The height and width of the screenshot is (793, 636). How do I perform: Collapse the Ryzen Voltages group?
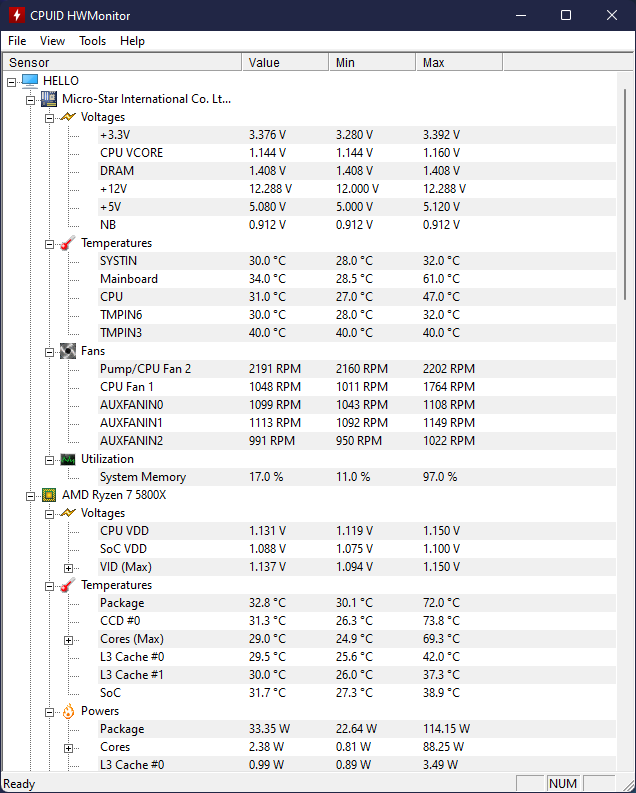(x=49, y=514)
